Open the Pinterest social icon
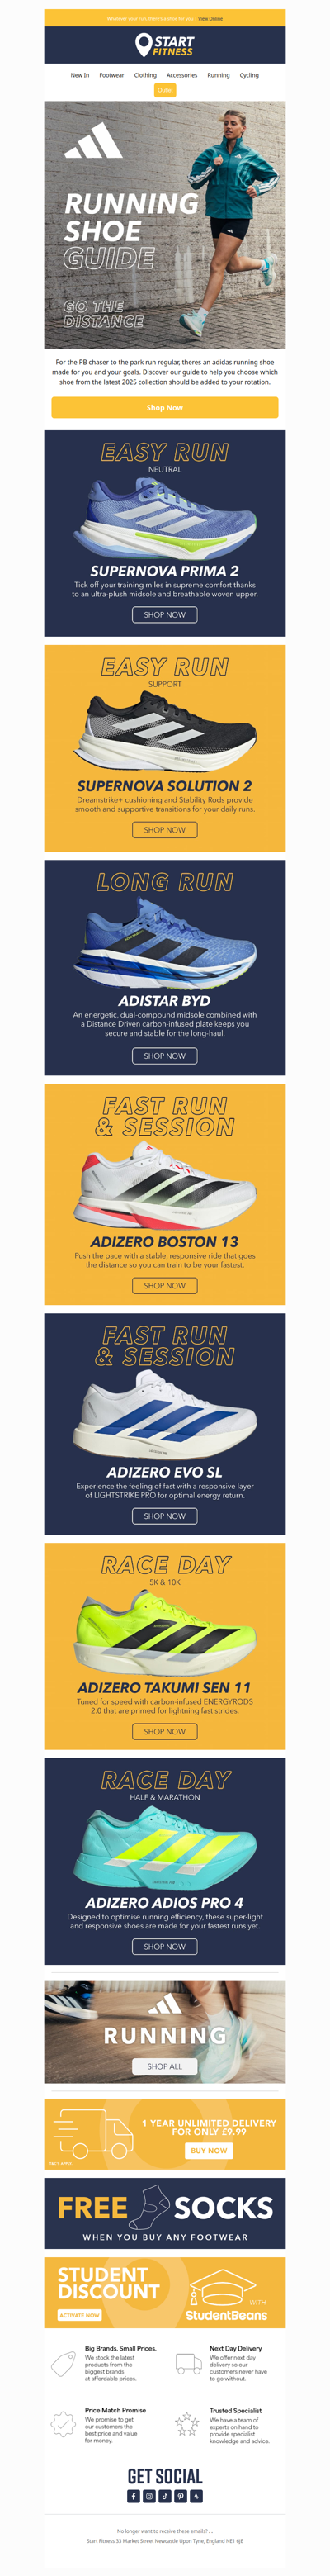The width and height of the screenshot is (330, 2576). [x=181, y=2496]
